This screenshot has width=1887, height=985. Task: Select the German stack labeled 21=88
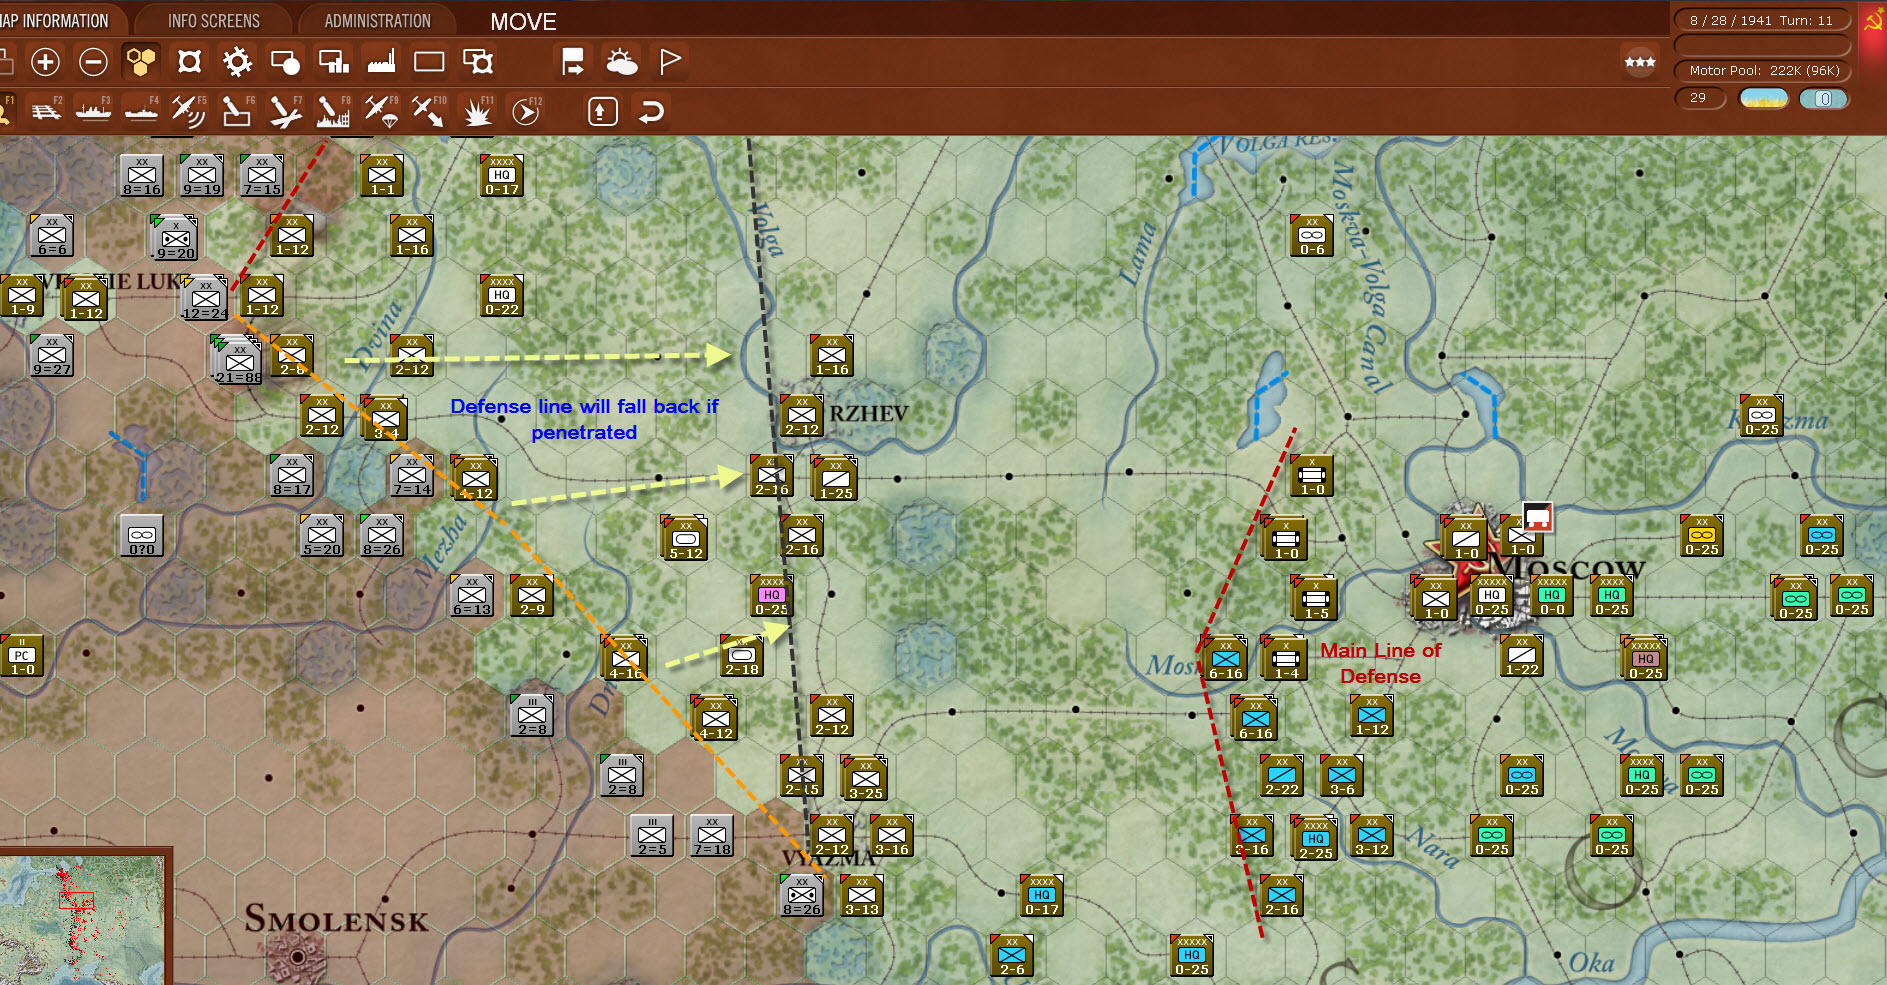click(238, 360)
